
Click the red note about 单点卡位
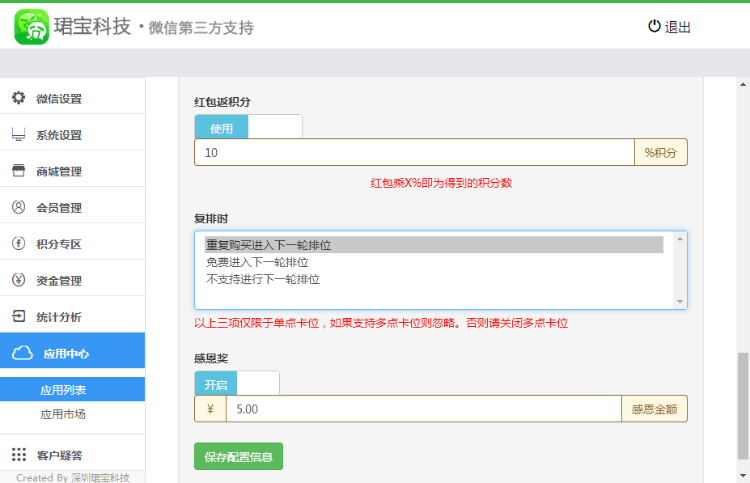coord(381,323)
